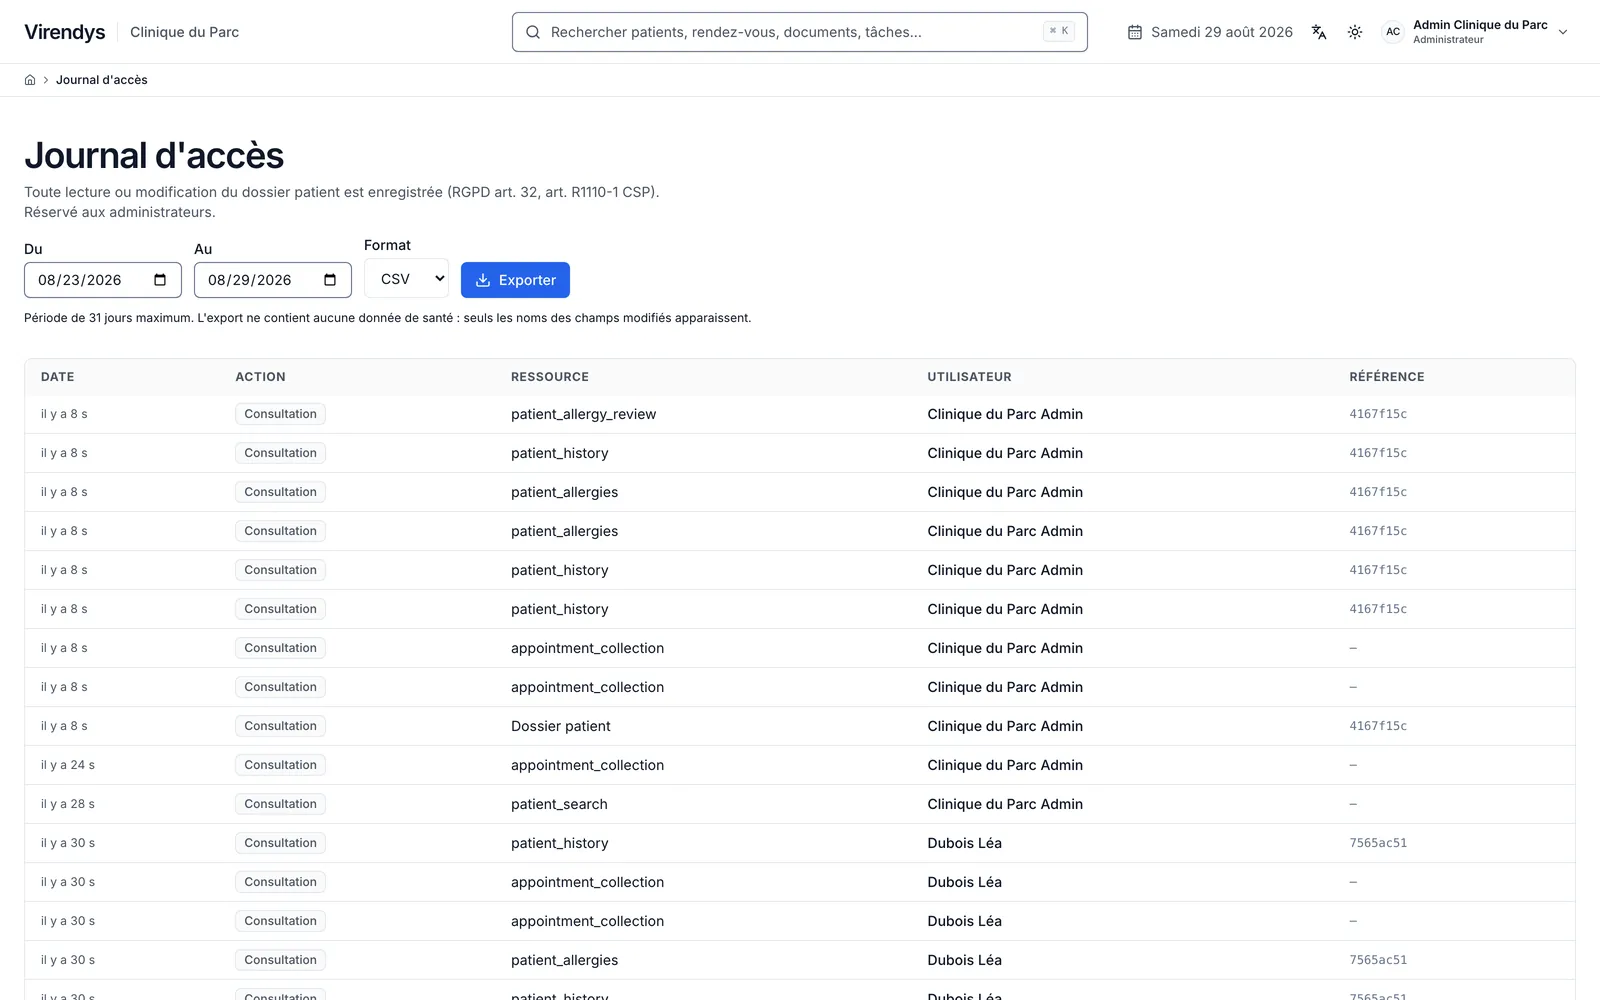Screen dimensions: 1600x1000
Task: Click the ACTION column header
Action: 260,377
